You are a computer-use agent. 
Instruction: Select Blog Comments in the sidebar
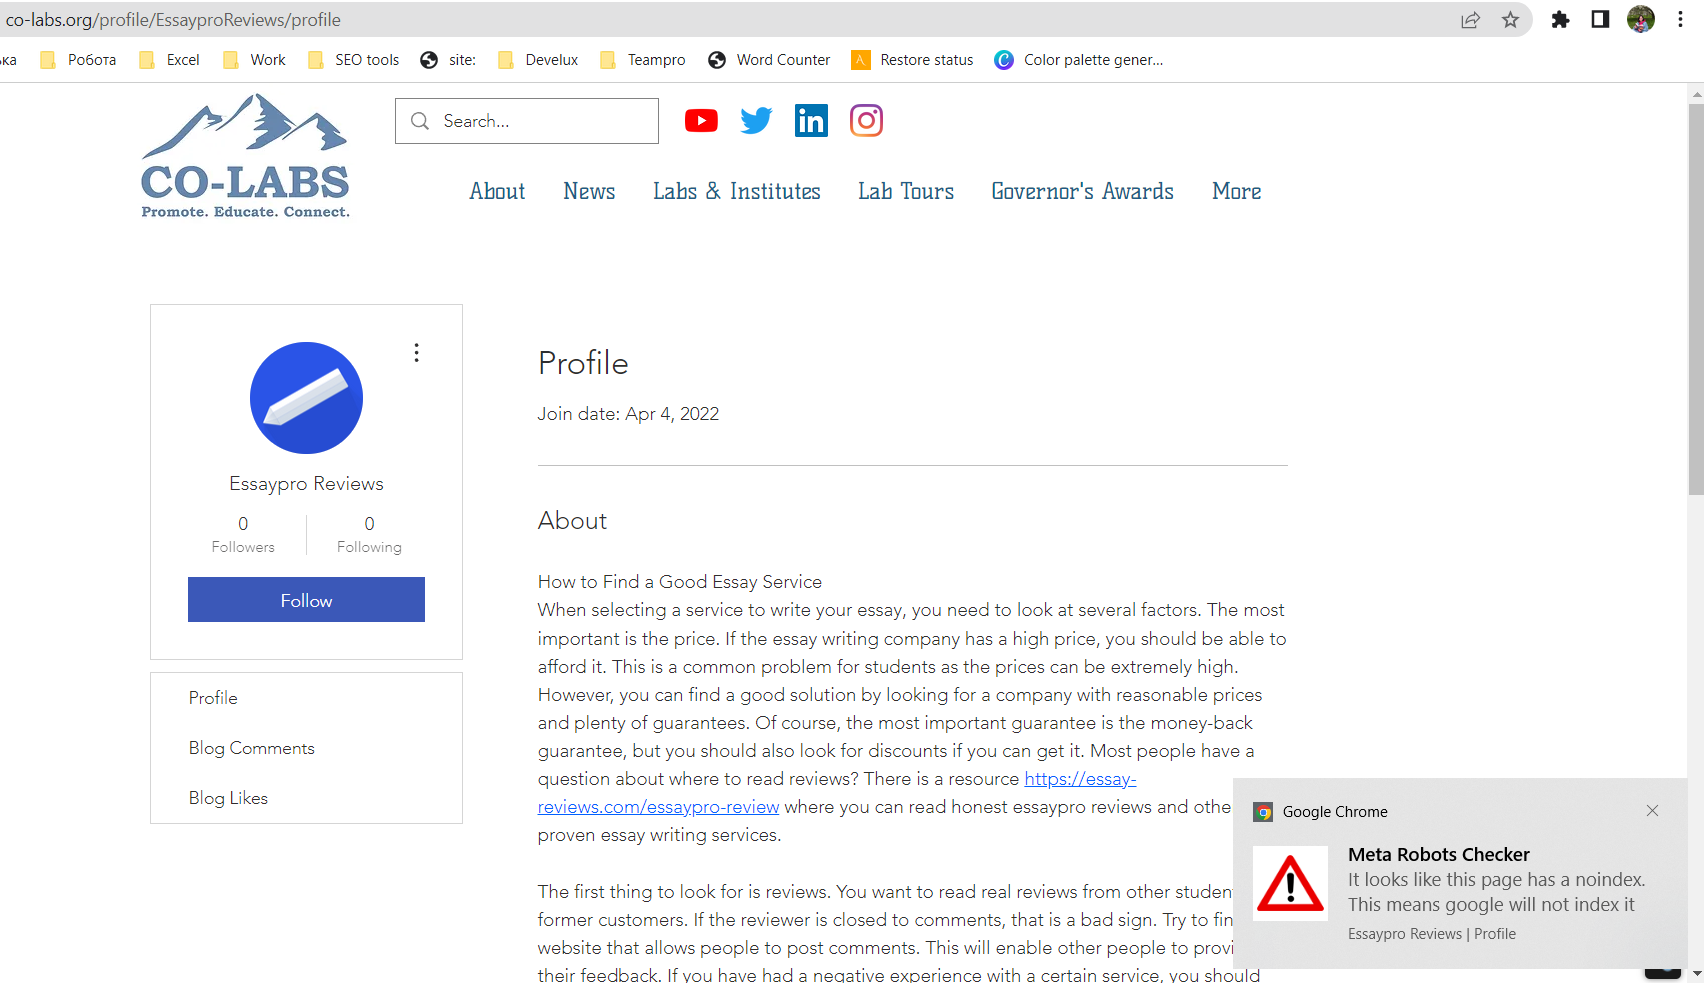coord(251,748)
